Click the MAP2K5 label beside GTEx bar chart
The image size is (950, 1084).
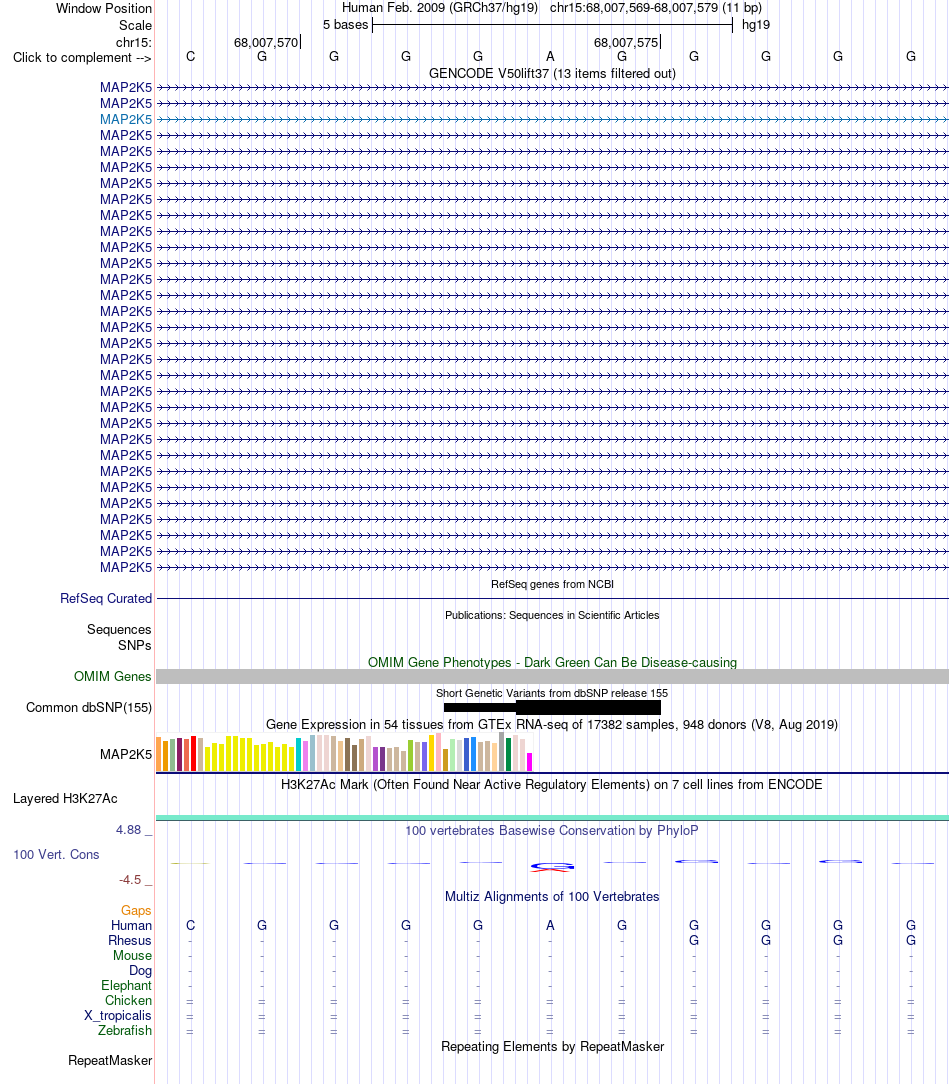126,754
